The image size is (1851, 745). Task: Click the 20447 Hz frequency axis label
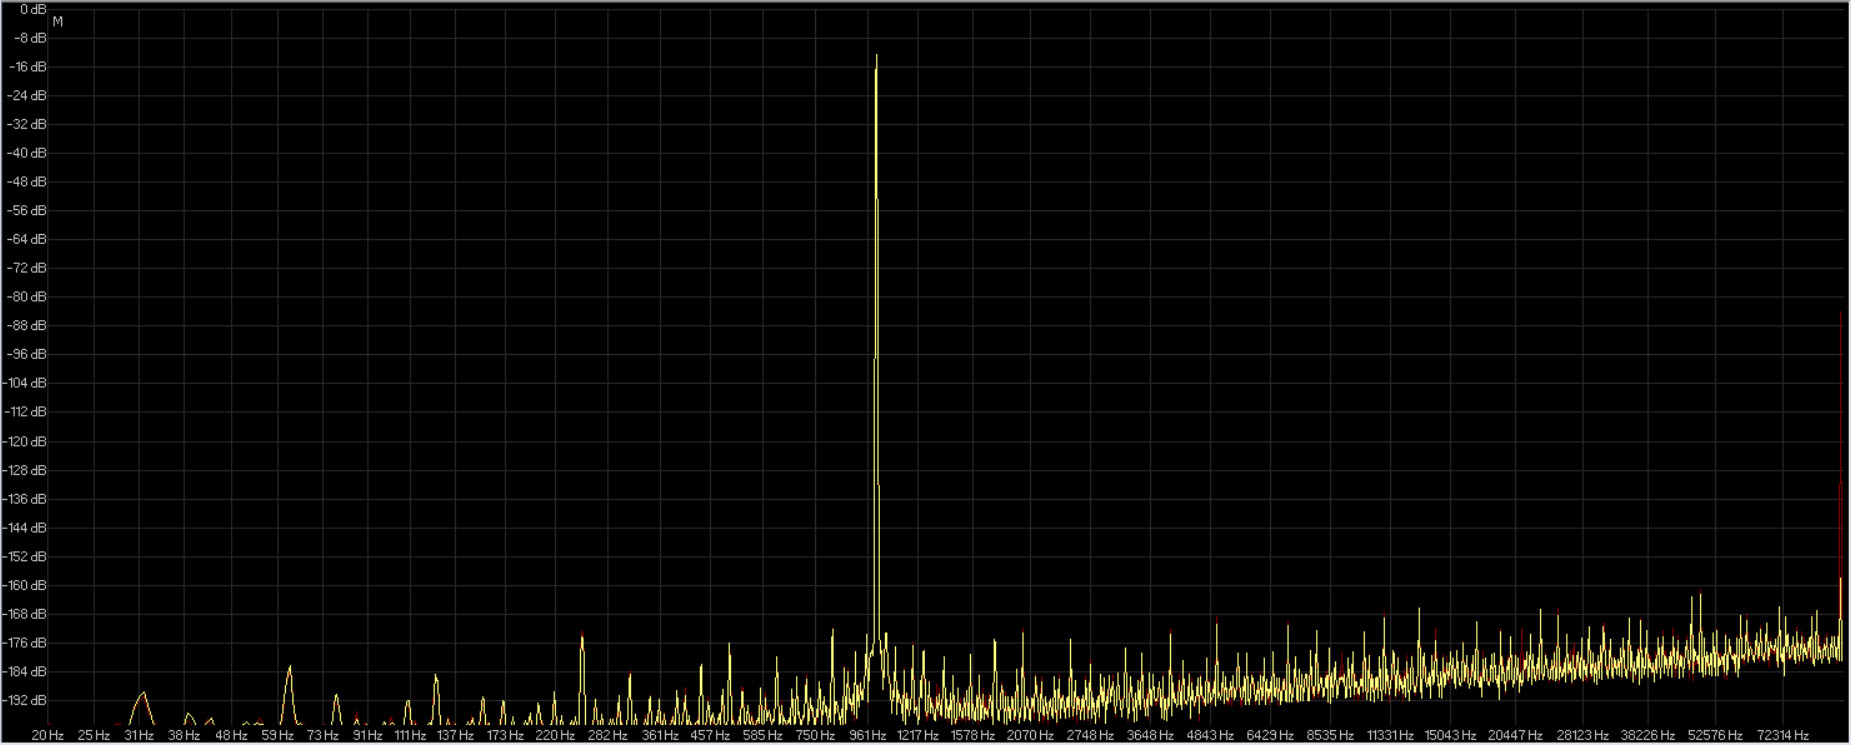point(1515,735)
